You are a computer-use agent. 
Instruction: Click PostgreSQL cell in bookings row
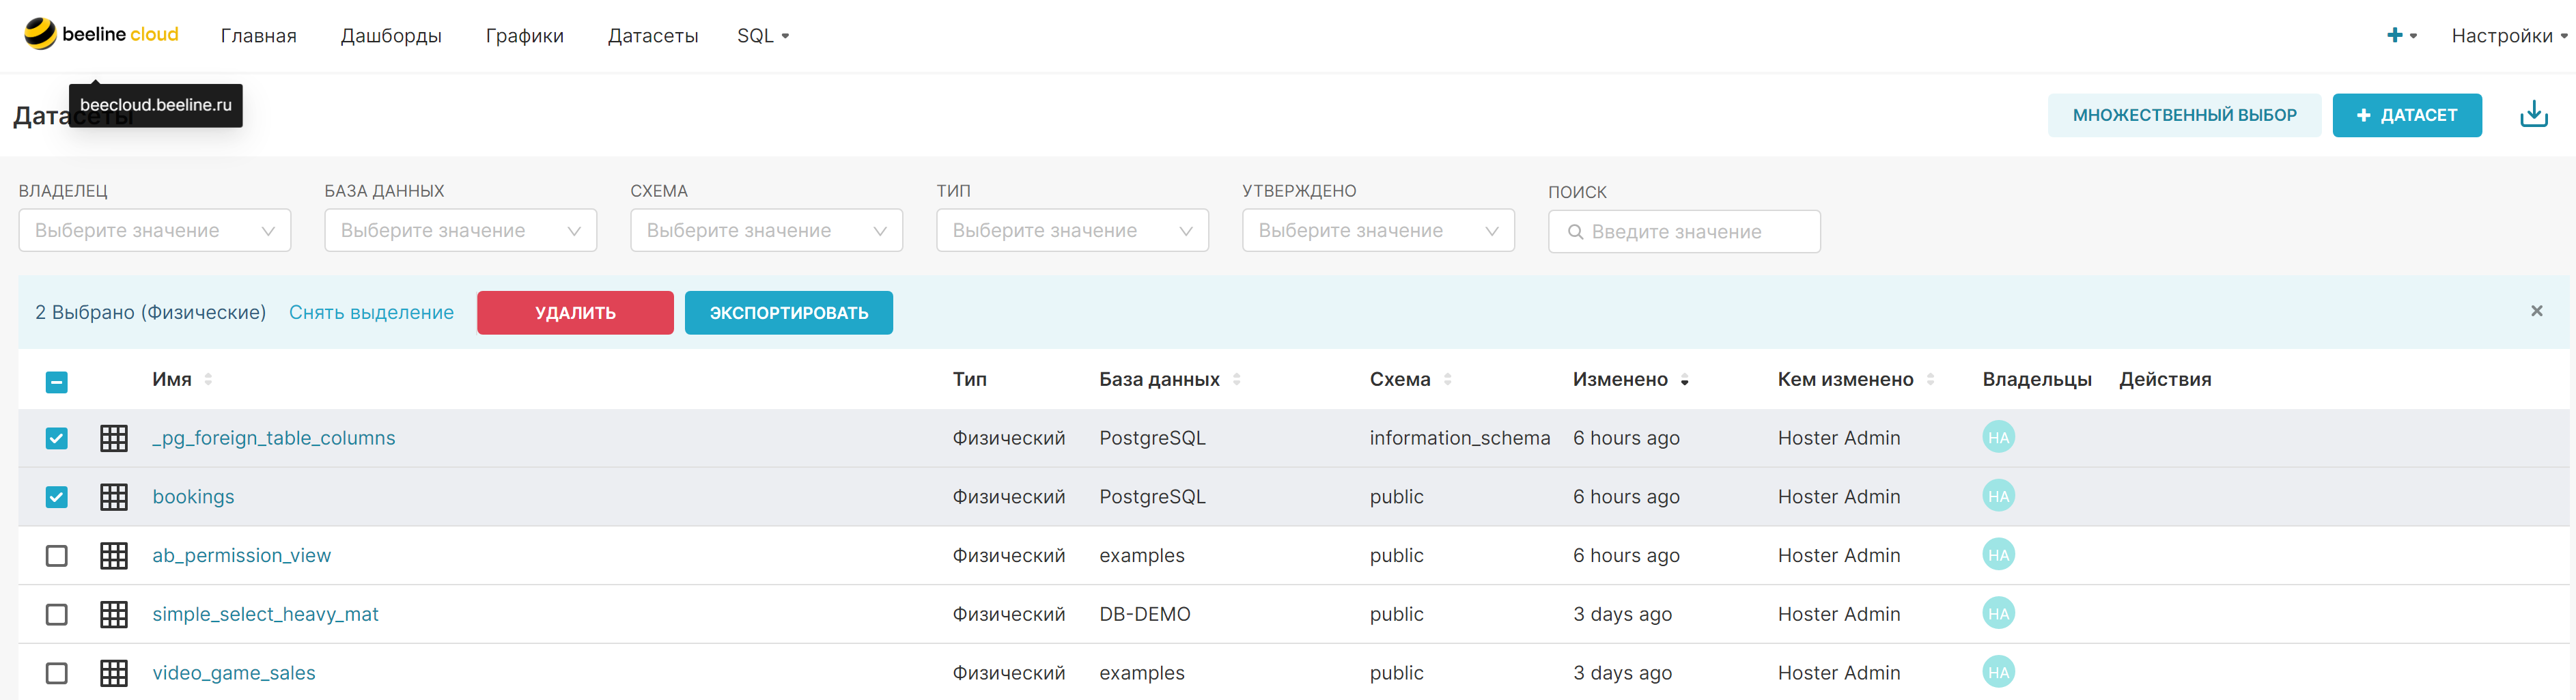click(1153, 497)
